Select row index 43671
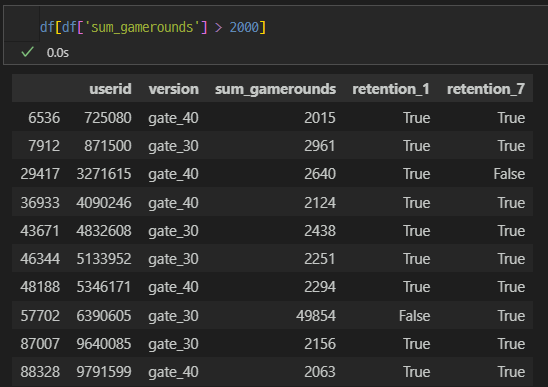The height and width of the screenshot is (387, 548). click(40, 231)
